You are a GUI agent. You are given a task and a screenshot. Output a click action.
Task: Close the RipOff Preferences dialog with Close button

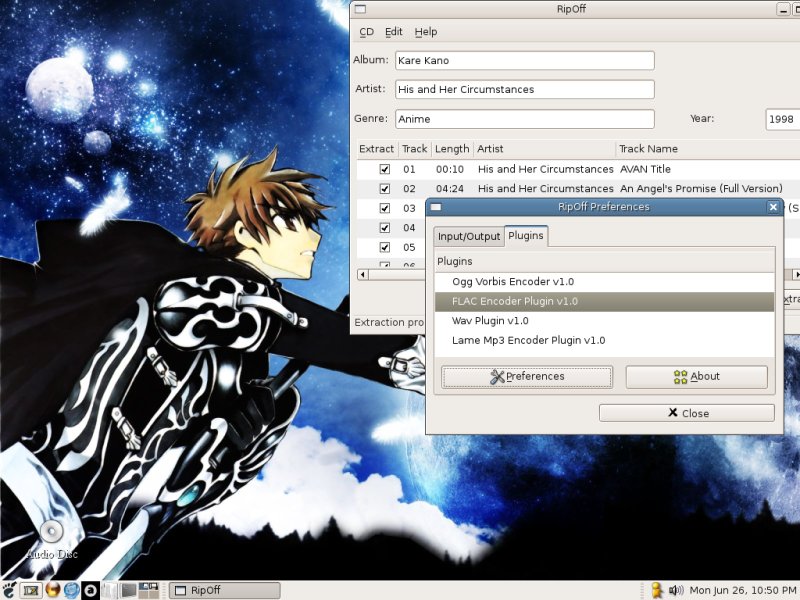click(686, 413)
